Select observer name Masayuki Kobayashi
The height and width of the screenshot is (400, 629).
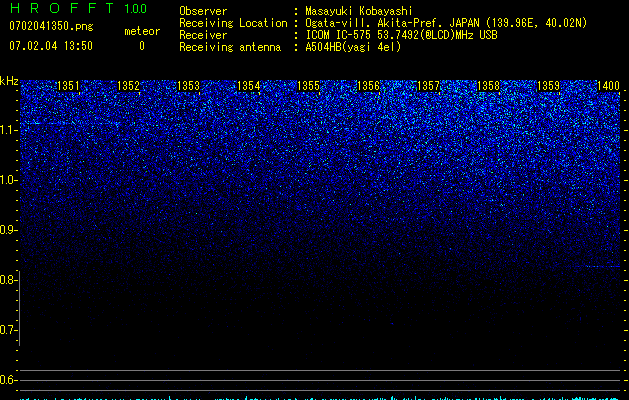click(359, 11)
